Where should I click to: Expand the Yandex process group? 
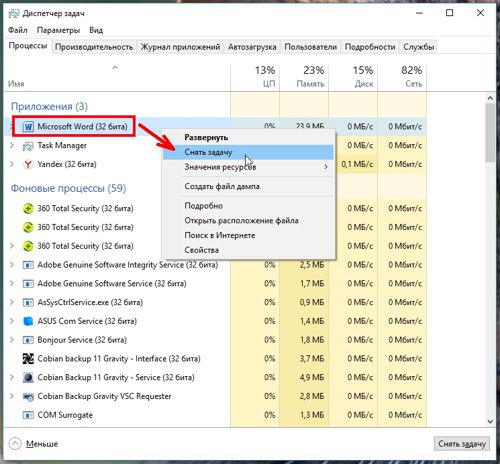pos(12,164)
